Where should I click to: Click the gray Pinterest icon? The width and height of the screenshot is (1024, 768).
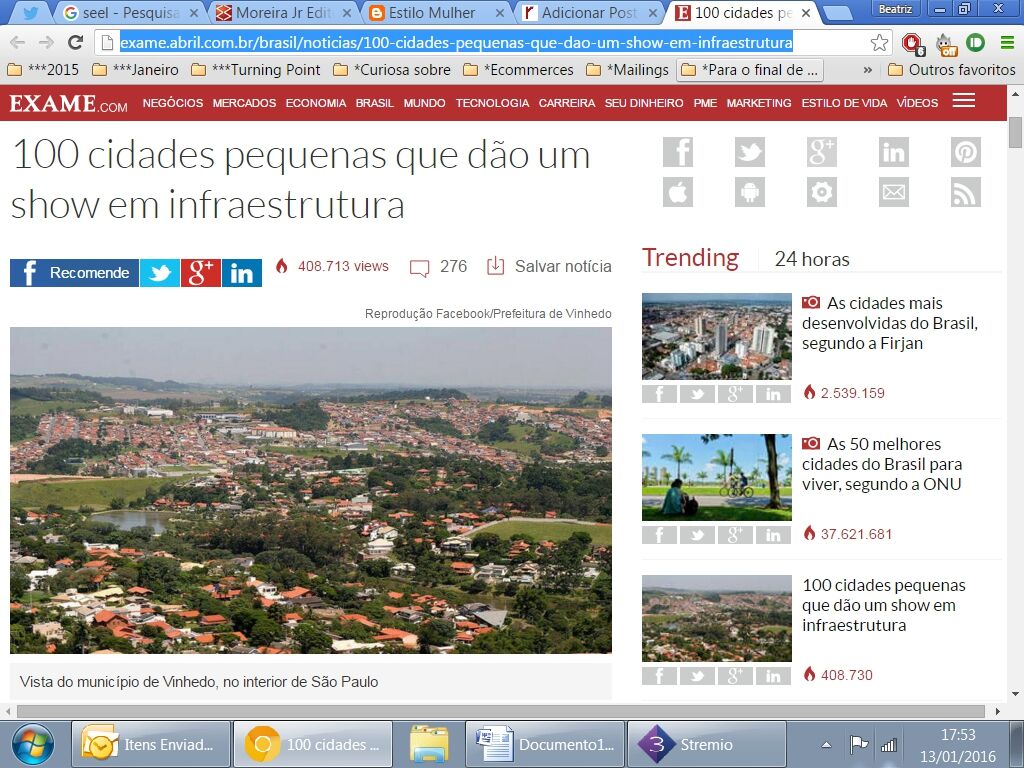tap(966, 152)
